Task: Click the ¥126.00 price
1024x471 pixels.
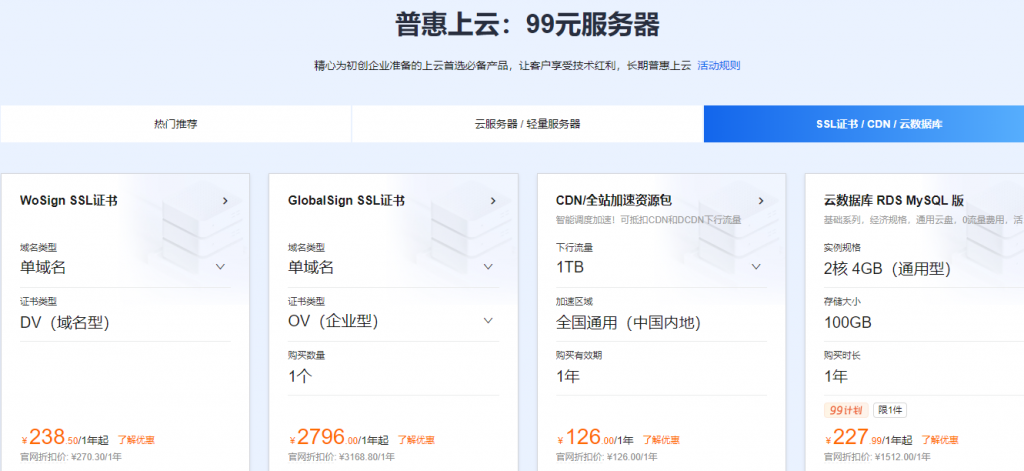Action: tap(585, 437)
